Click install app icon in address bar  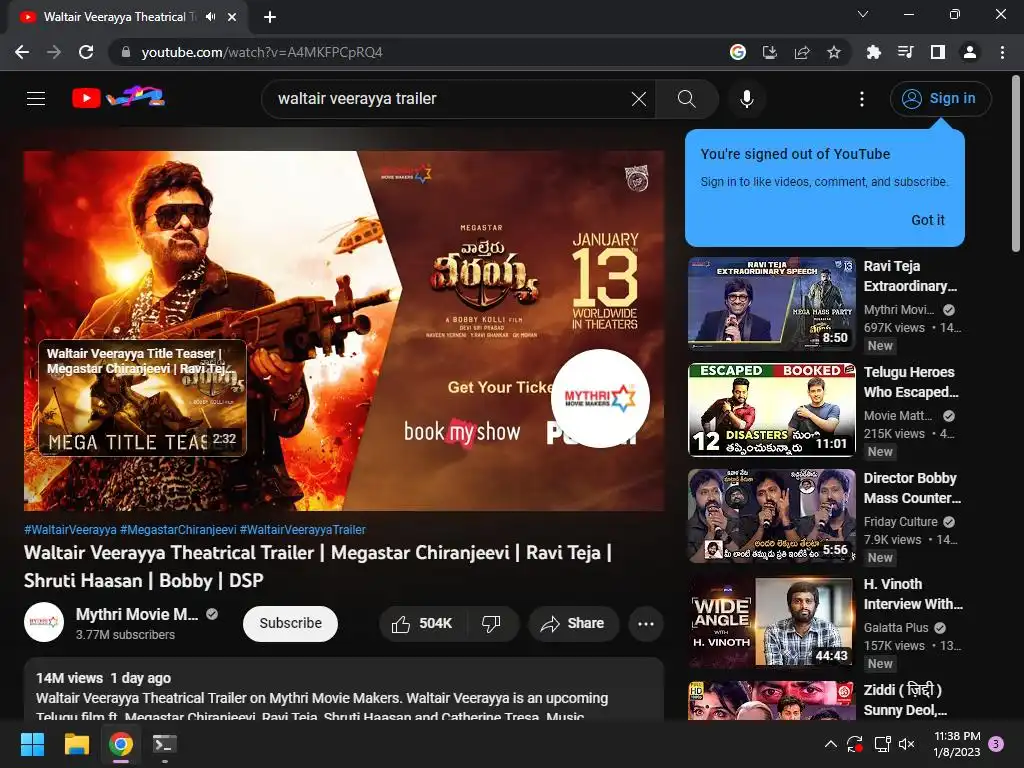(x=770, y=52)
